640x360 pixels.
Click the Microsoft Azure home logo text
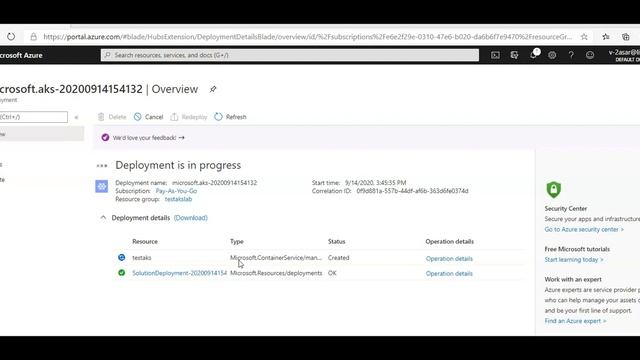tap(21, 55)
